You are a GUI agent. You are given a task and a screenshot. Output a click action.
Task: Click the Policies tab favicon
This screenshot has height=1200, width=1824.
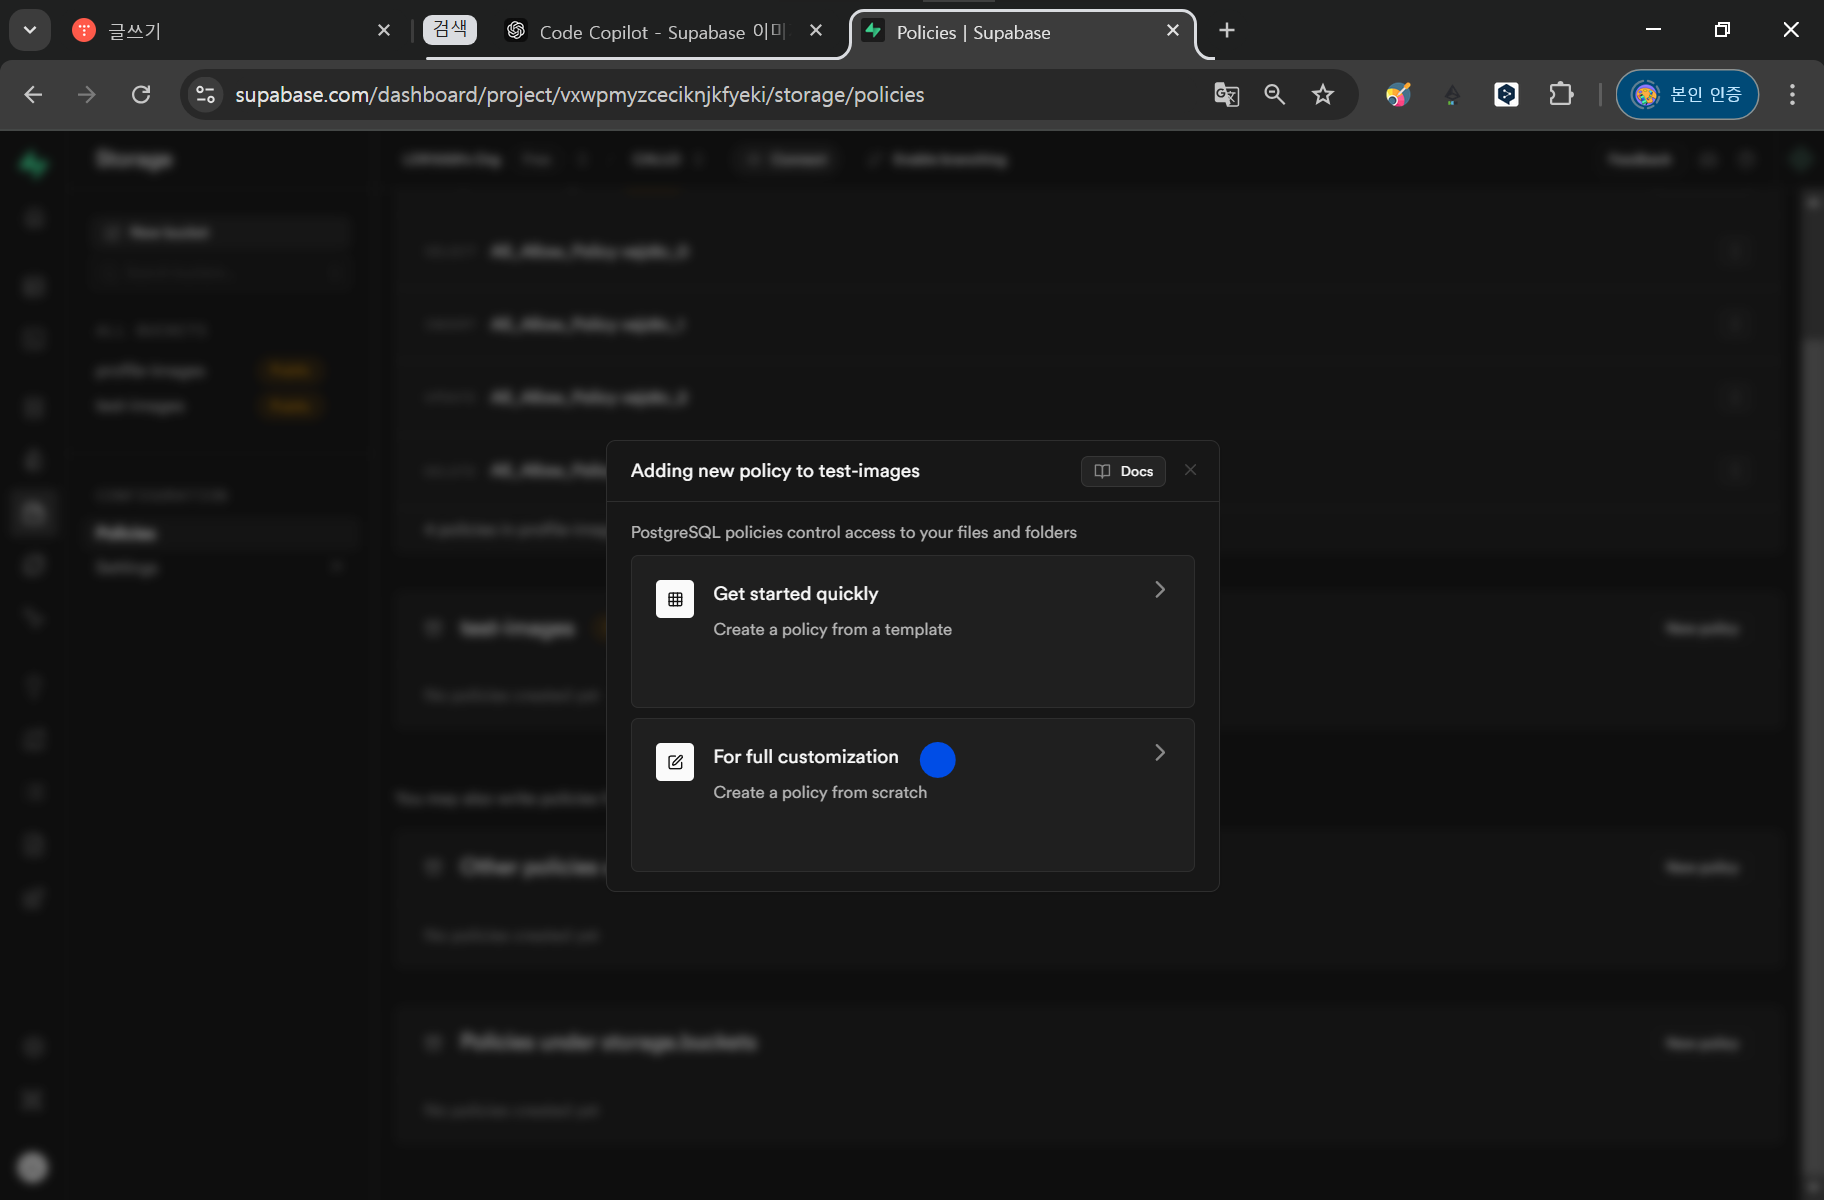(873, 31)
